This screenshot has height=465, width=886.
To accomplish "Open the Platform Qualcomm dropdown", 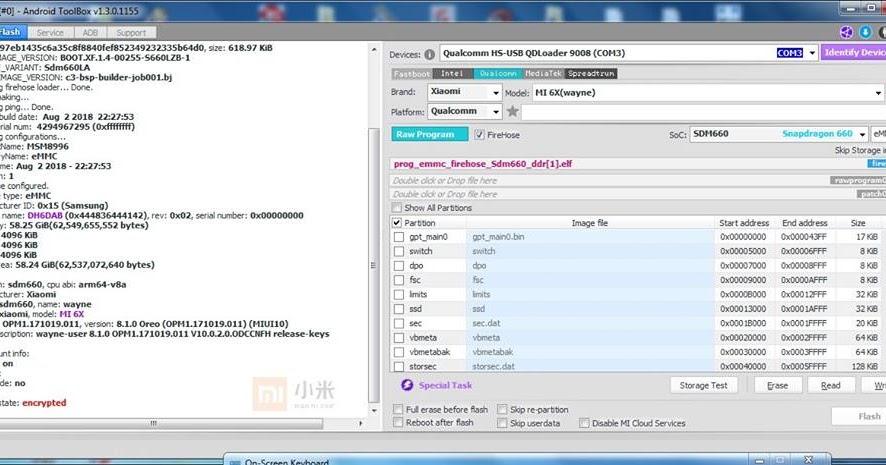I will [496, 111].
